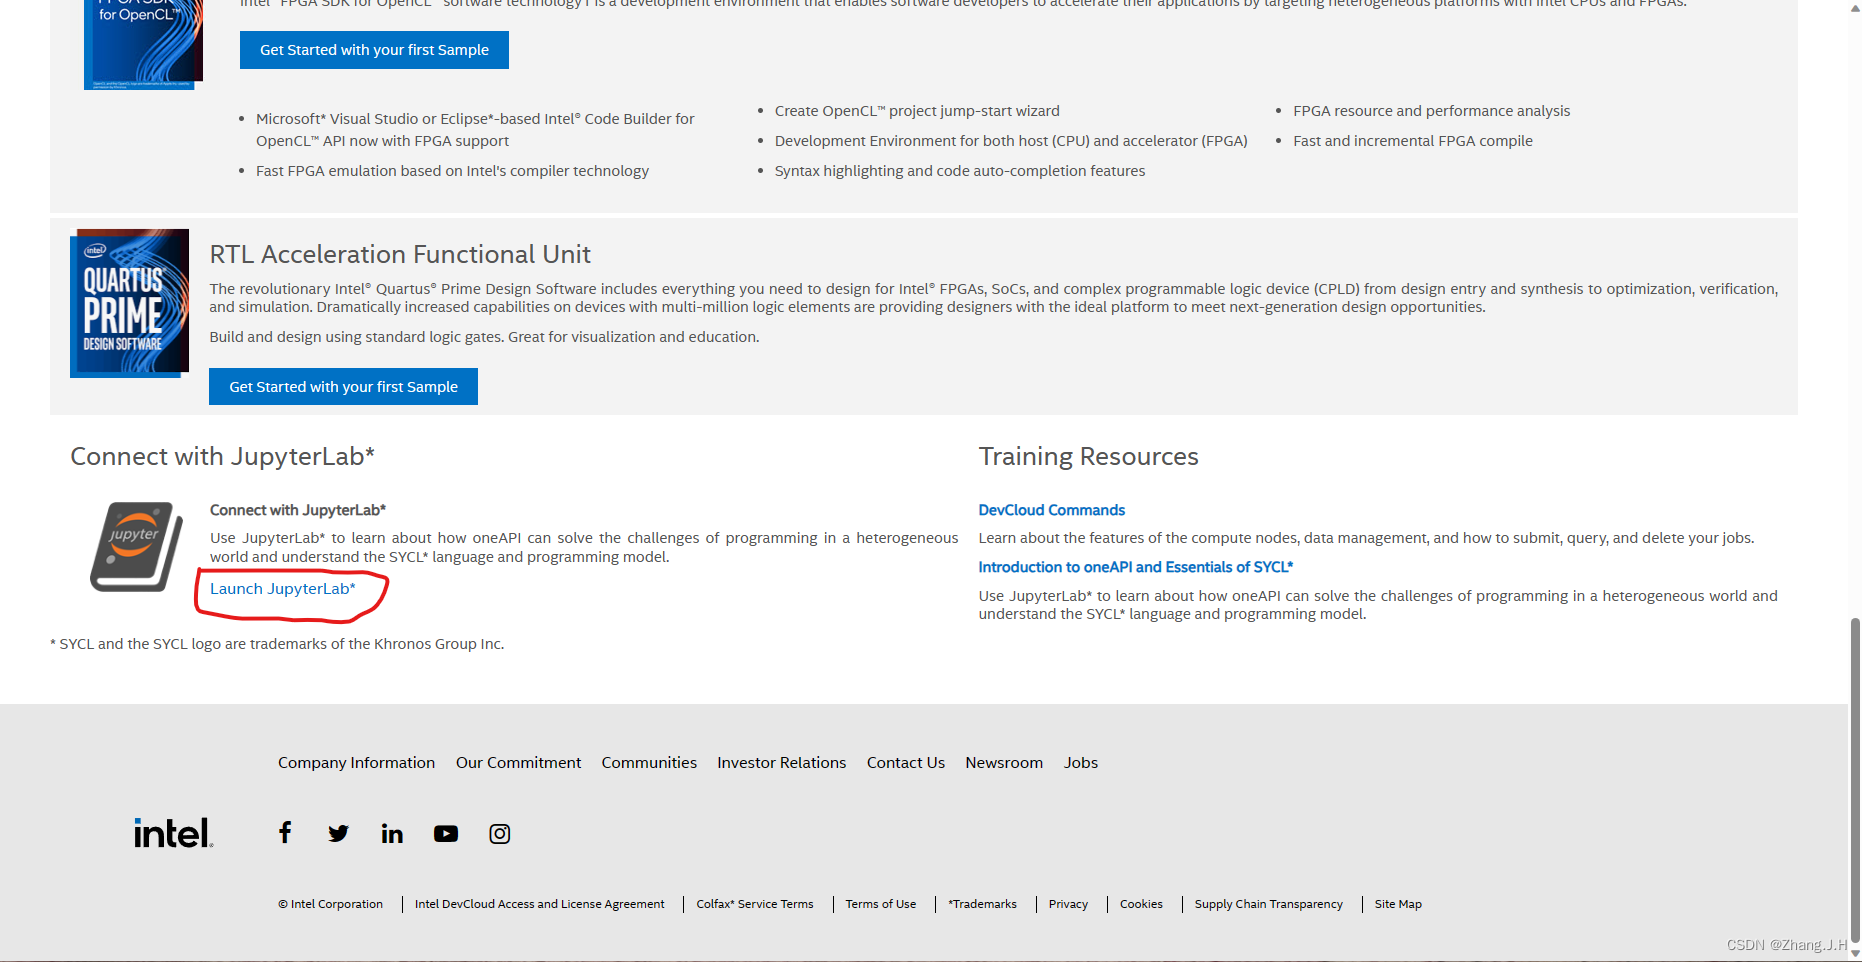Screen dimensions: 1862x962
Task: Launch JupyterLab via the circled link
Action: pos(281,588)
